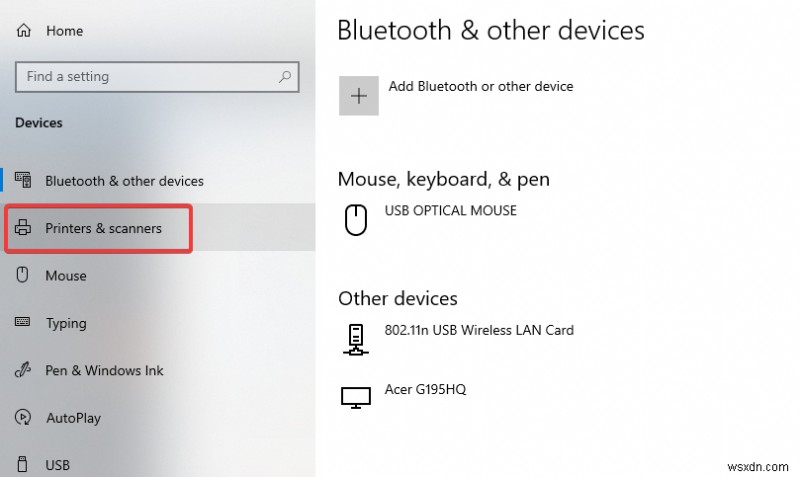
Task: Click the Home house icon
Action: pos(23,31)
